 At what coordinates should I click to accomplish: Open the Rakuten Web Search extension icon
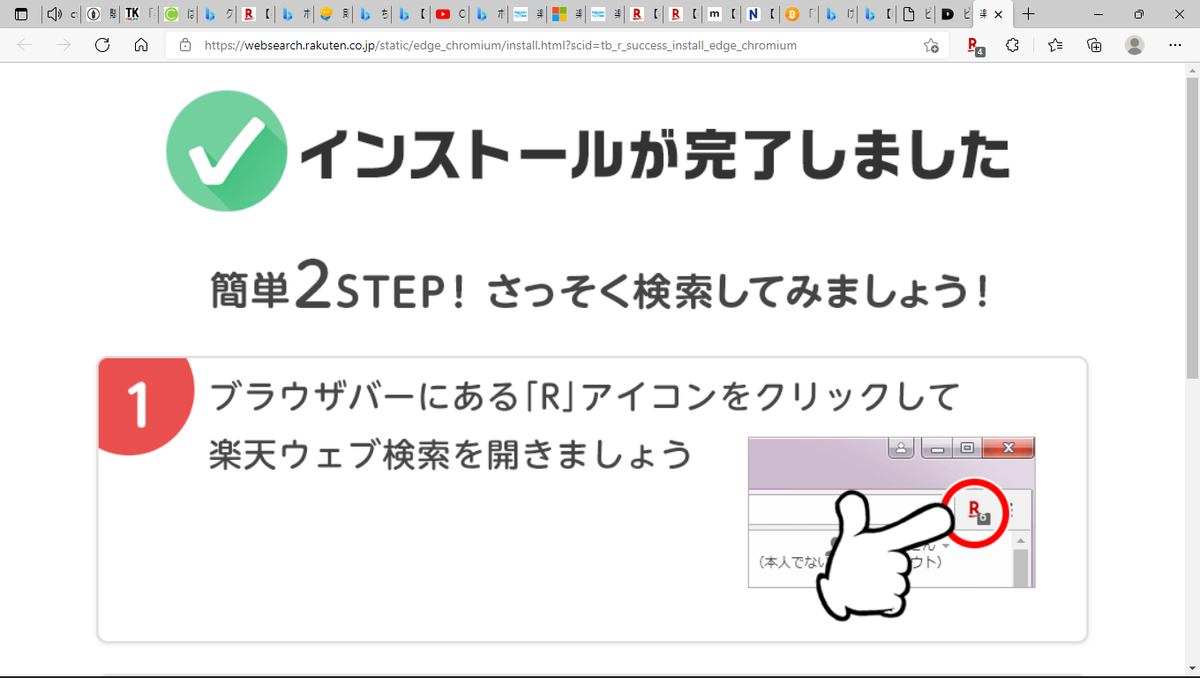976,45
